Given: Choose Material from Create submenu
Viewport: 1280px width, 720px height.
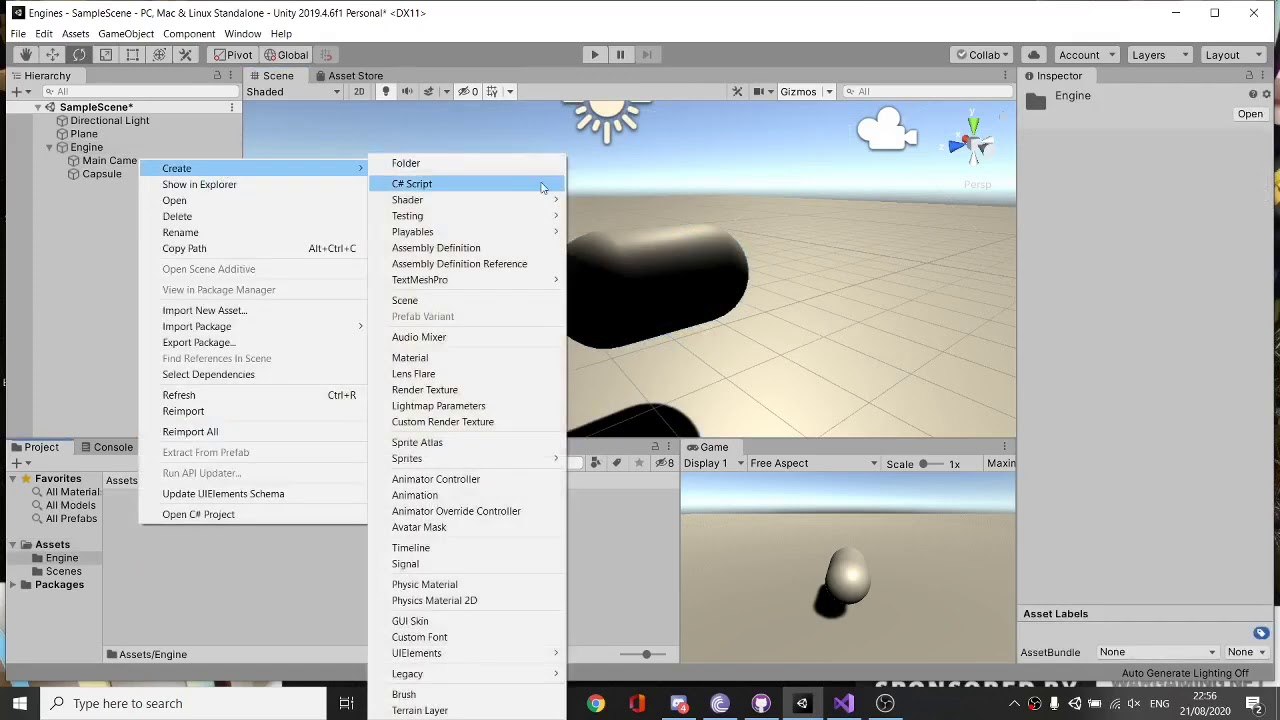Looking at the screenshot, I should click(x=466, y=358).
